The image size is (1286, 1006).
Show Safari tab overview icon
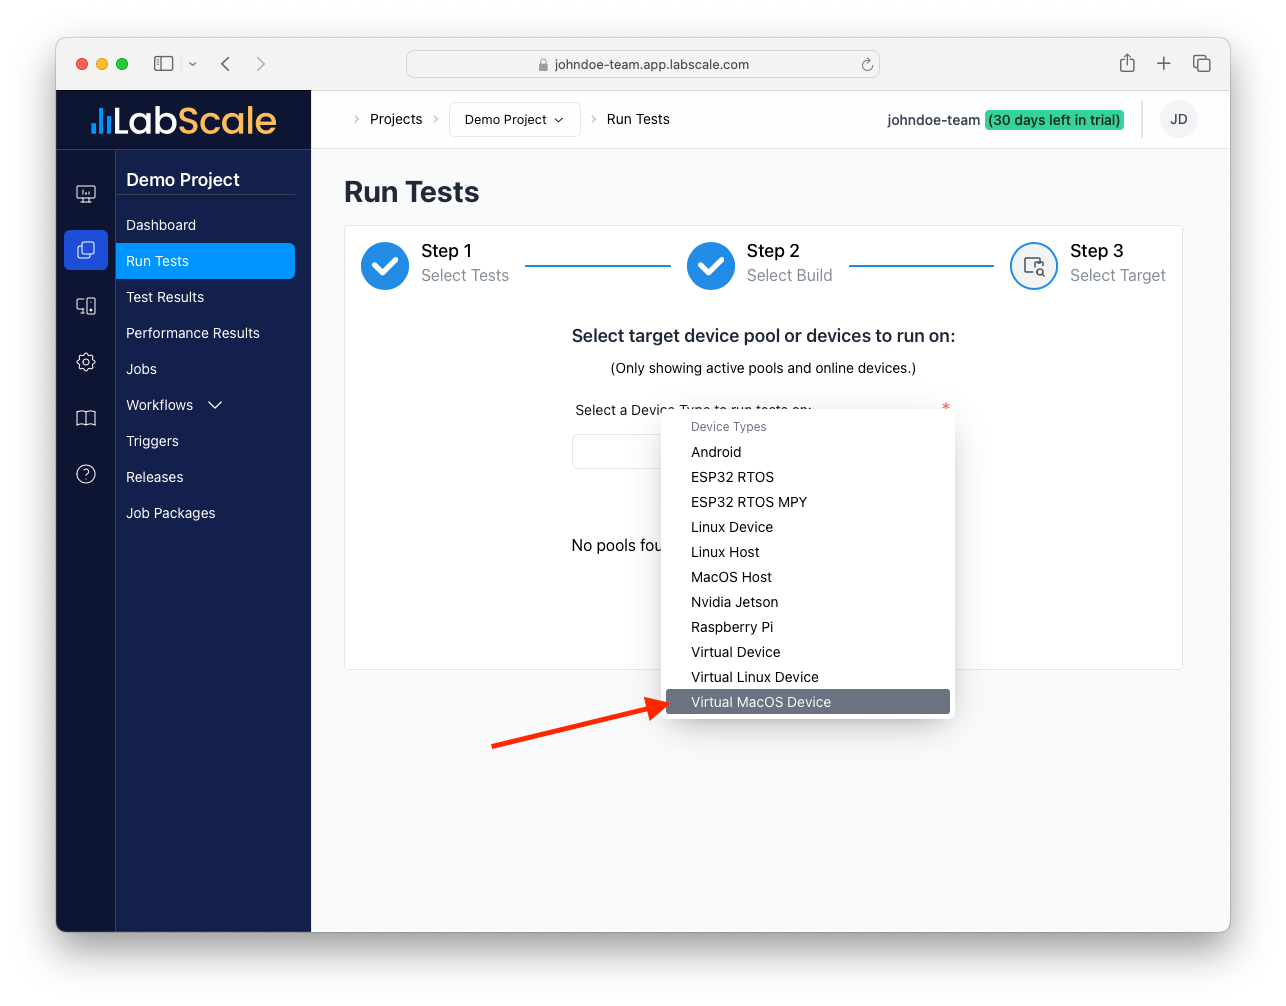pos(1202,64)
